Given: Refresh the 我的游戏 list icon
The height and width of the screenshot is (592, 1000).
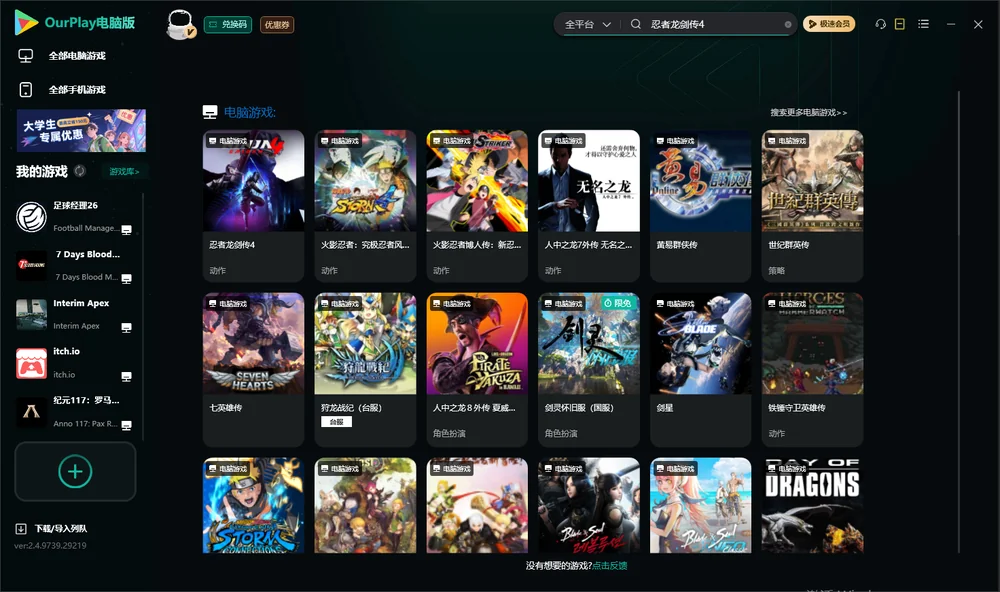Looking at the screenshot, I should pos(80,171).
